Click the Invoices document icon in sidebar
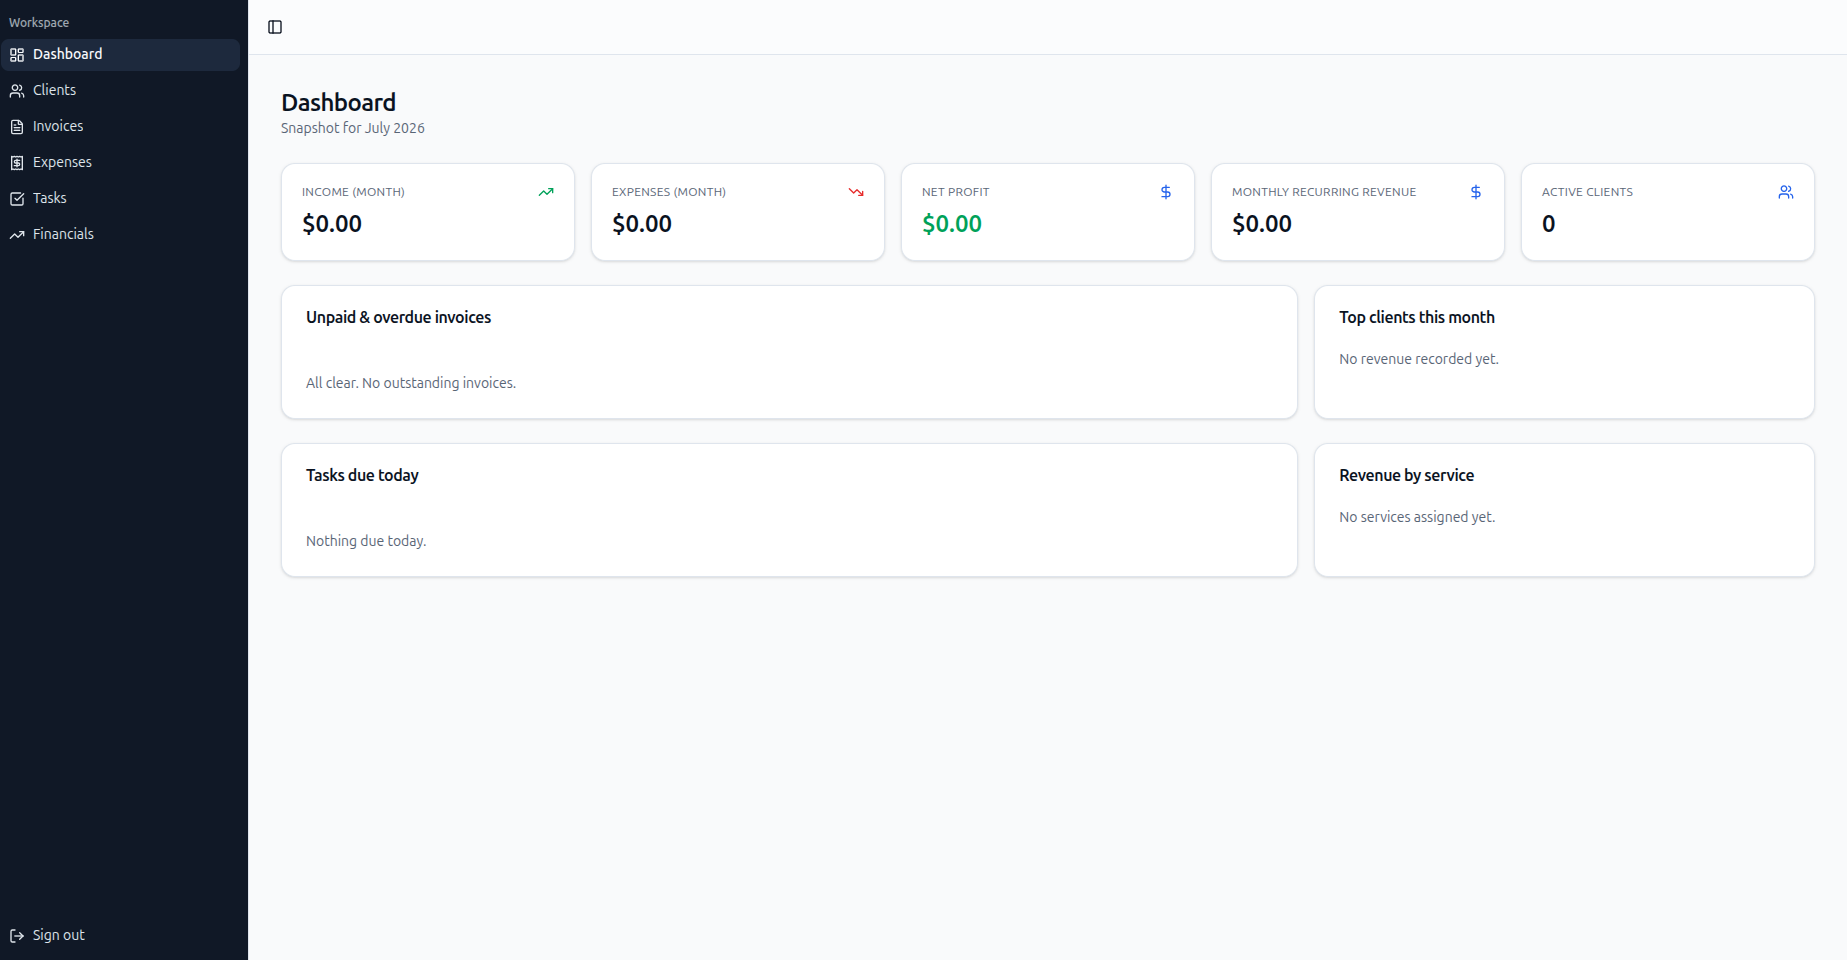 [x=17, y=127]
